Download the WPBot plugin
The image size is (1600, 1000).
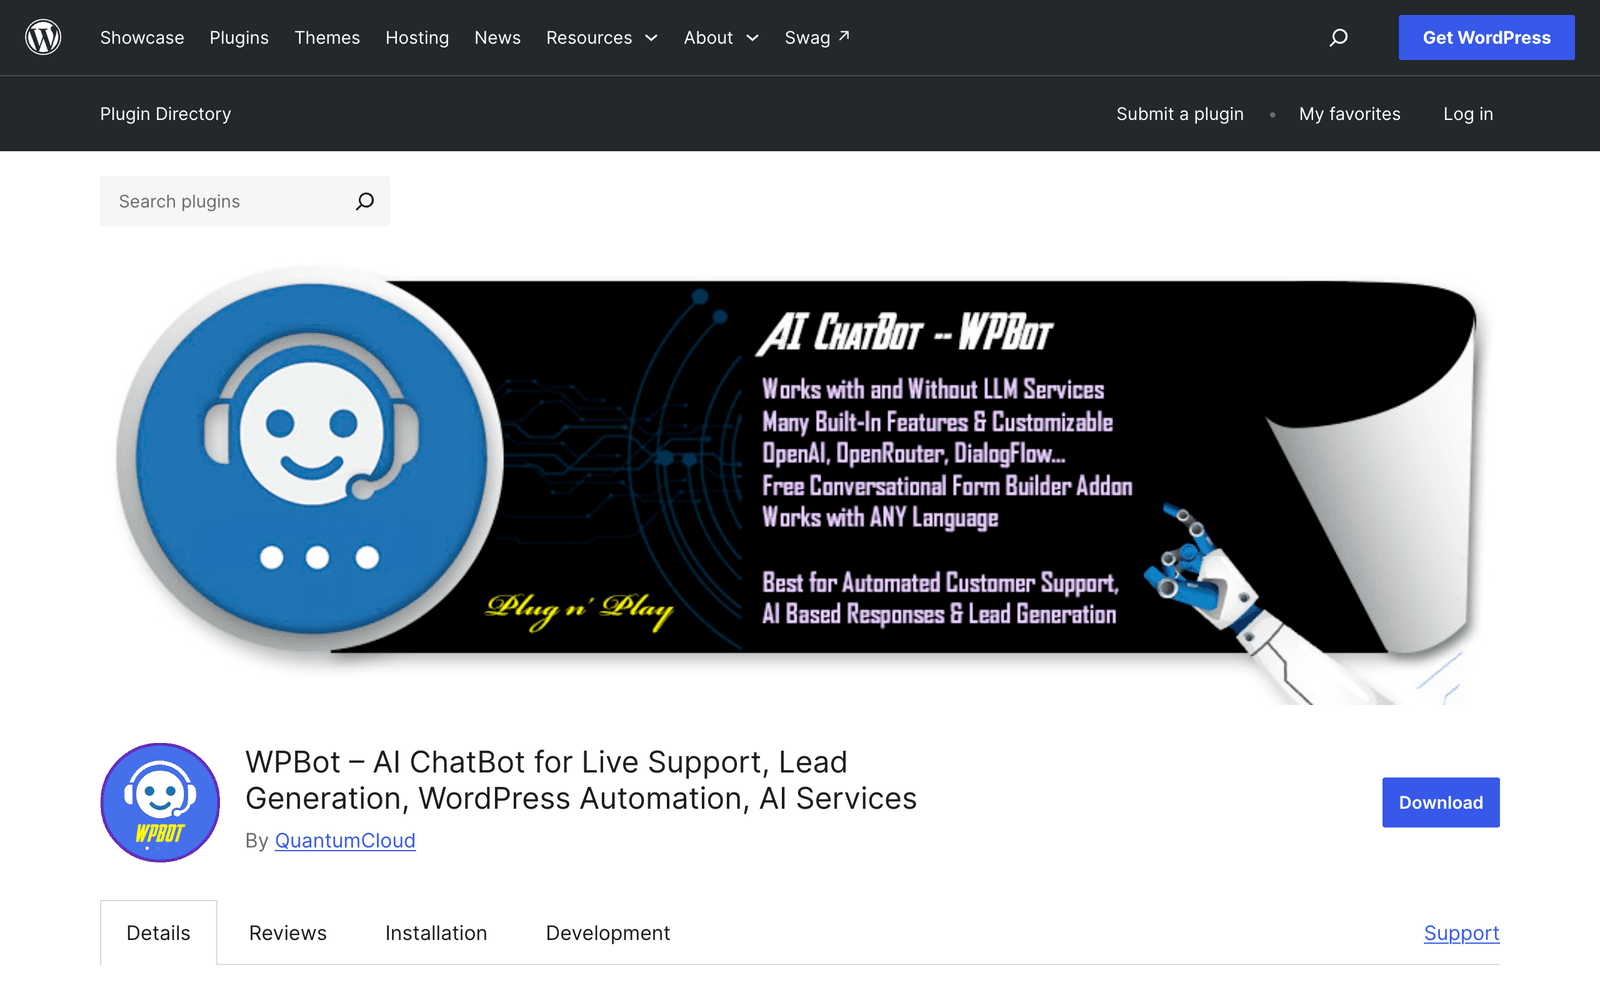click(x=1441, y=802)
